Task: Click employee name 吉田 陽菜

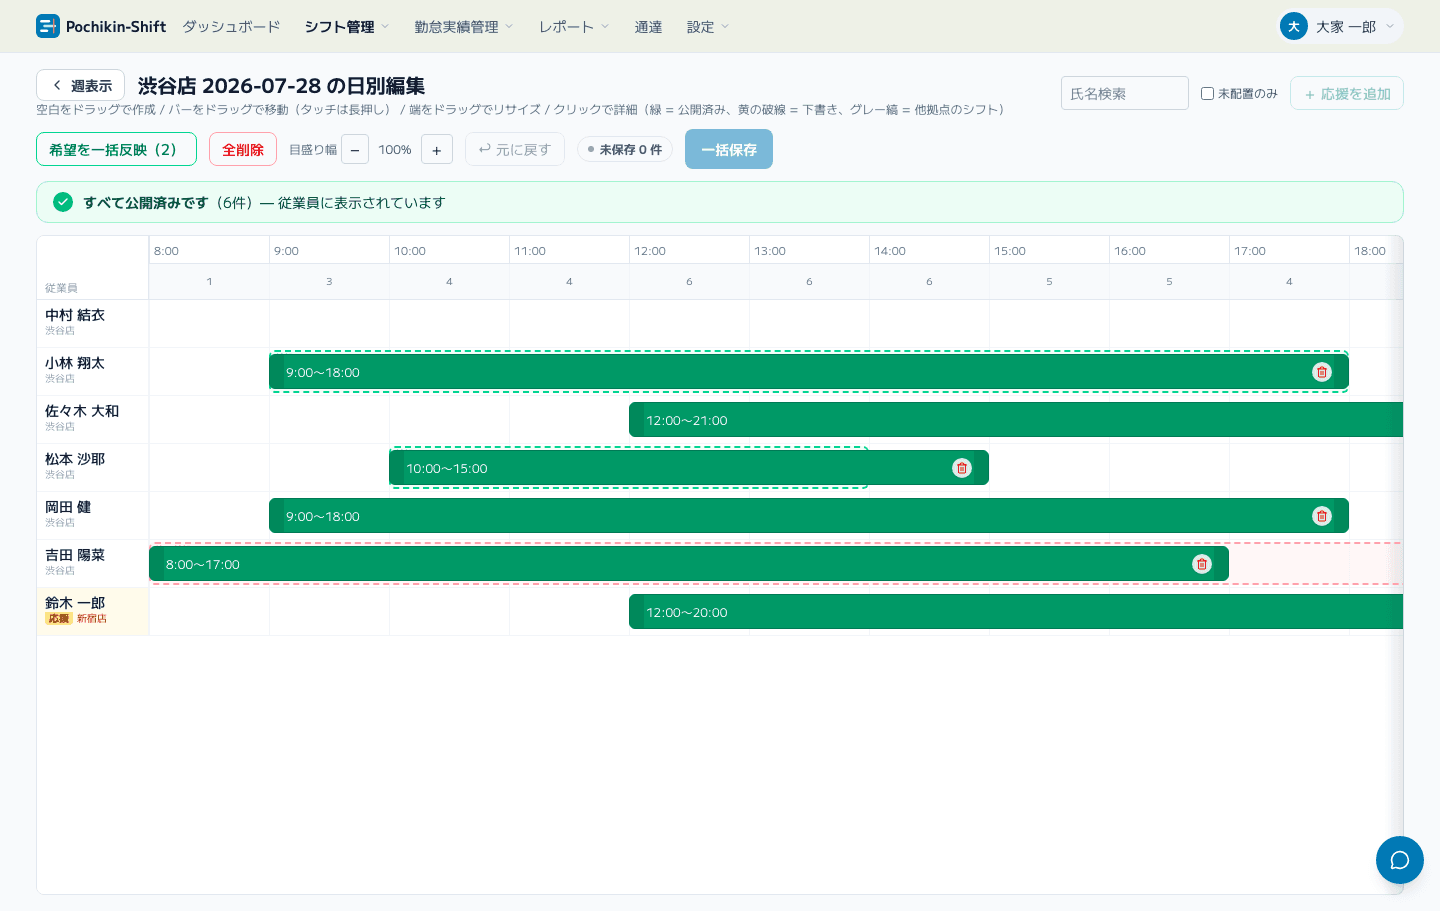Action: [75, 555]
